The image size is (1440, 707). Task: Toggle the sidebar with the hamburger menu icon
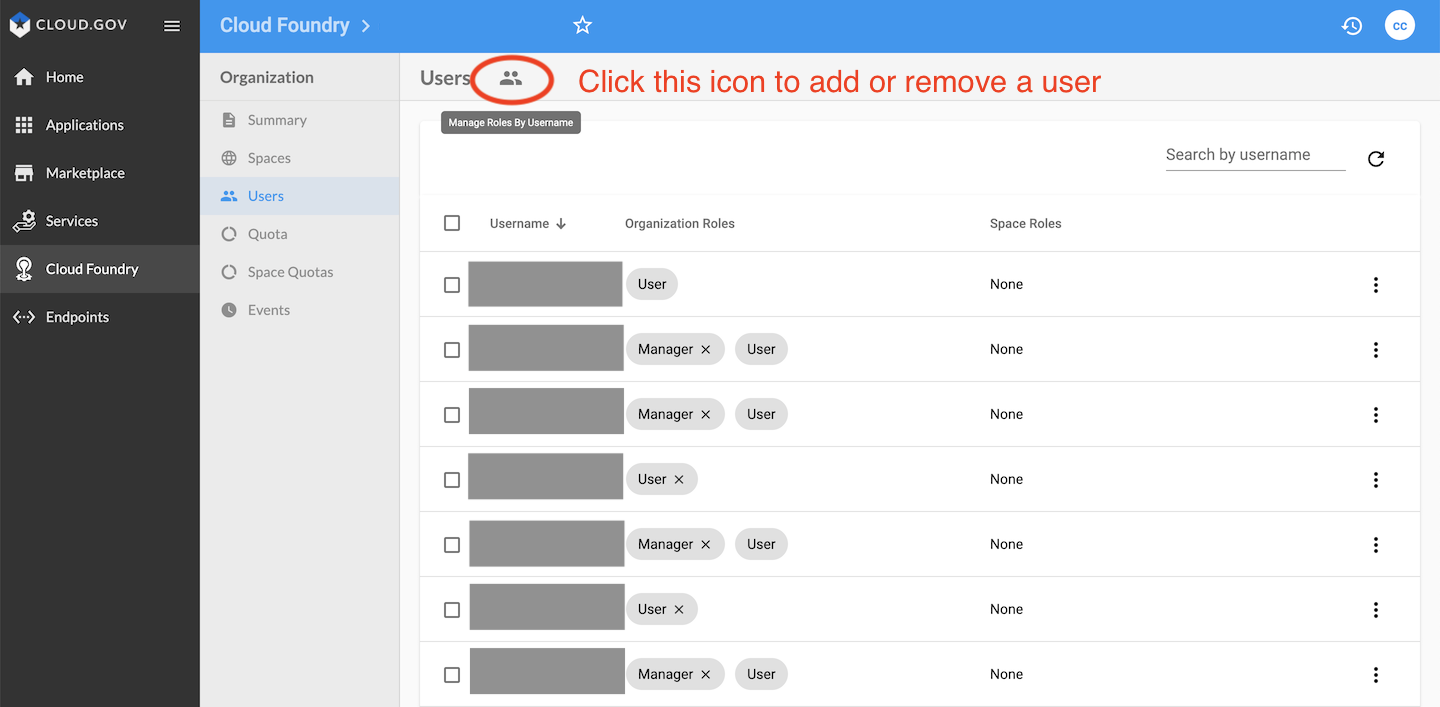coord(172,26)
